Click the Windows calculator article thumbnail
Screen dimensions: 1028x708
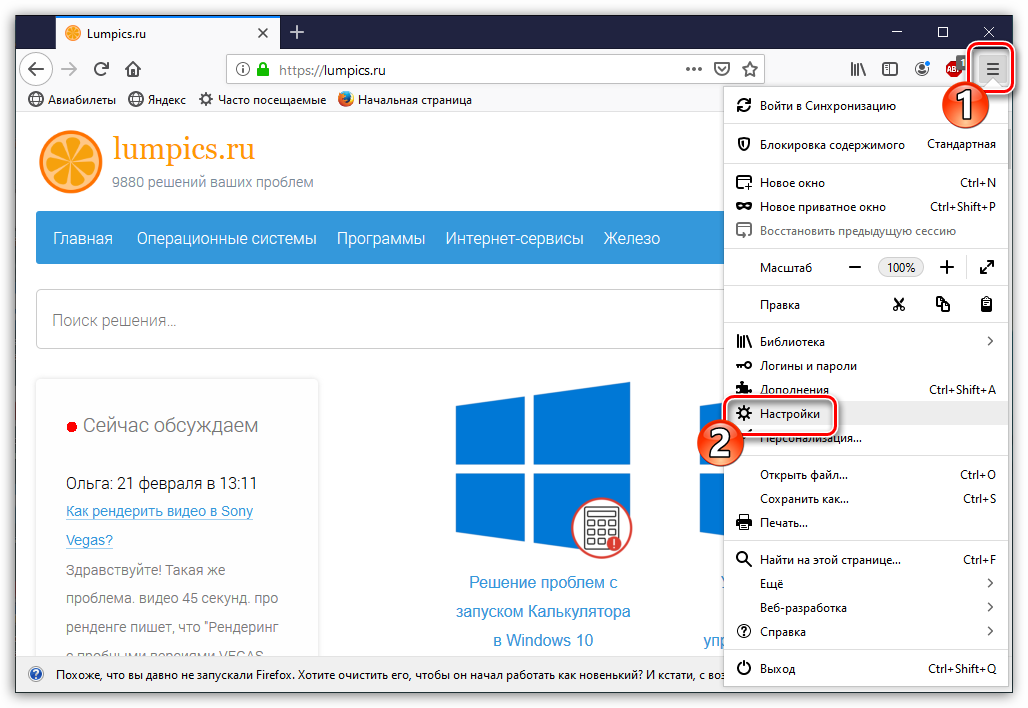543,469
